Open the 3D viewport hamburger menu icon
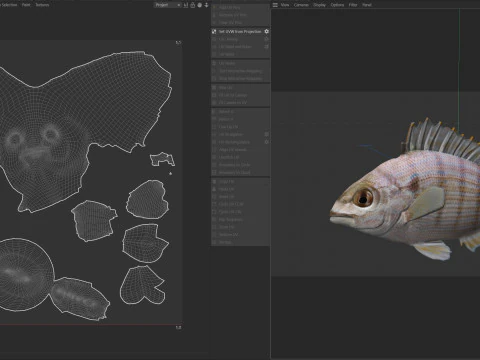Image resolution: width=480 pixels, height=360 pixels. point(275,5)
